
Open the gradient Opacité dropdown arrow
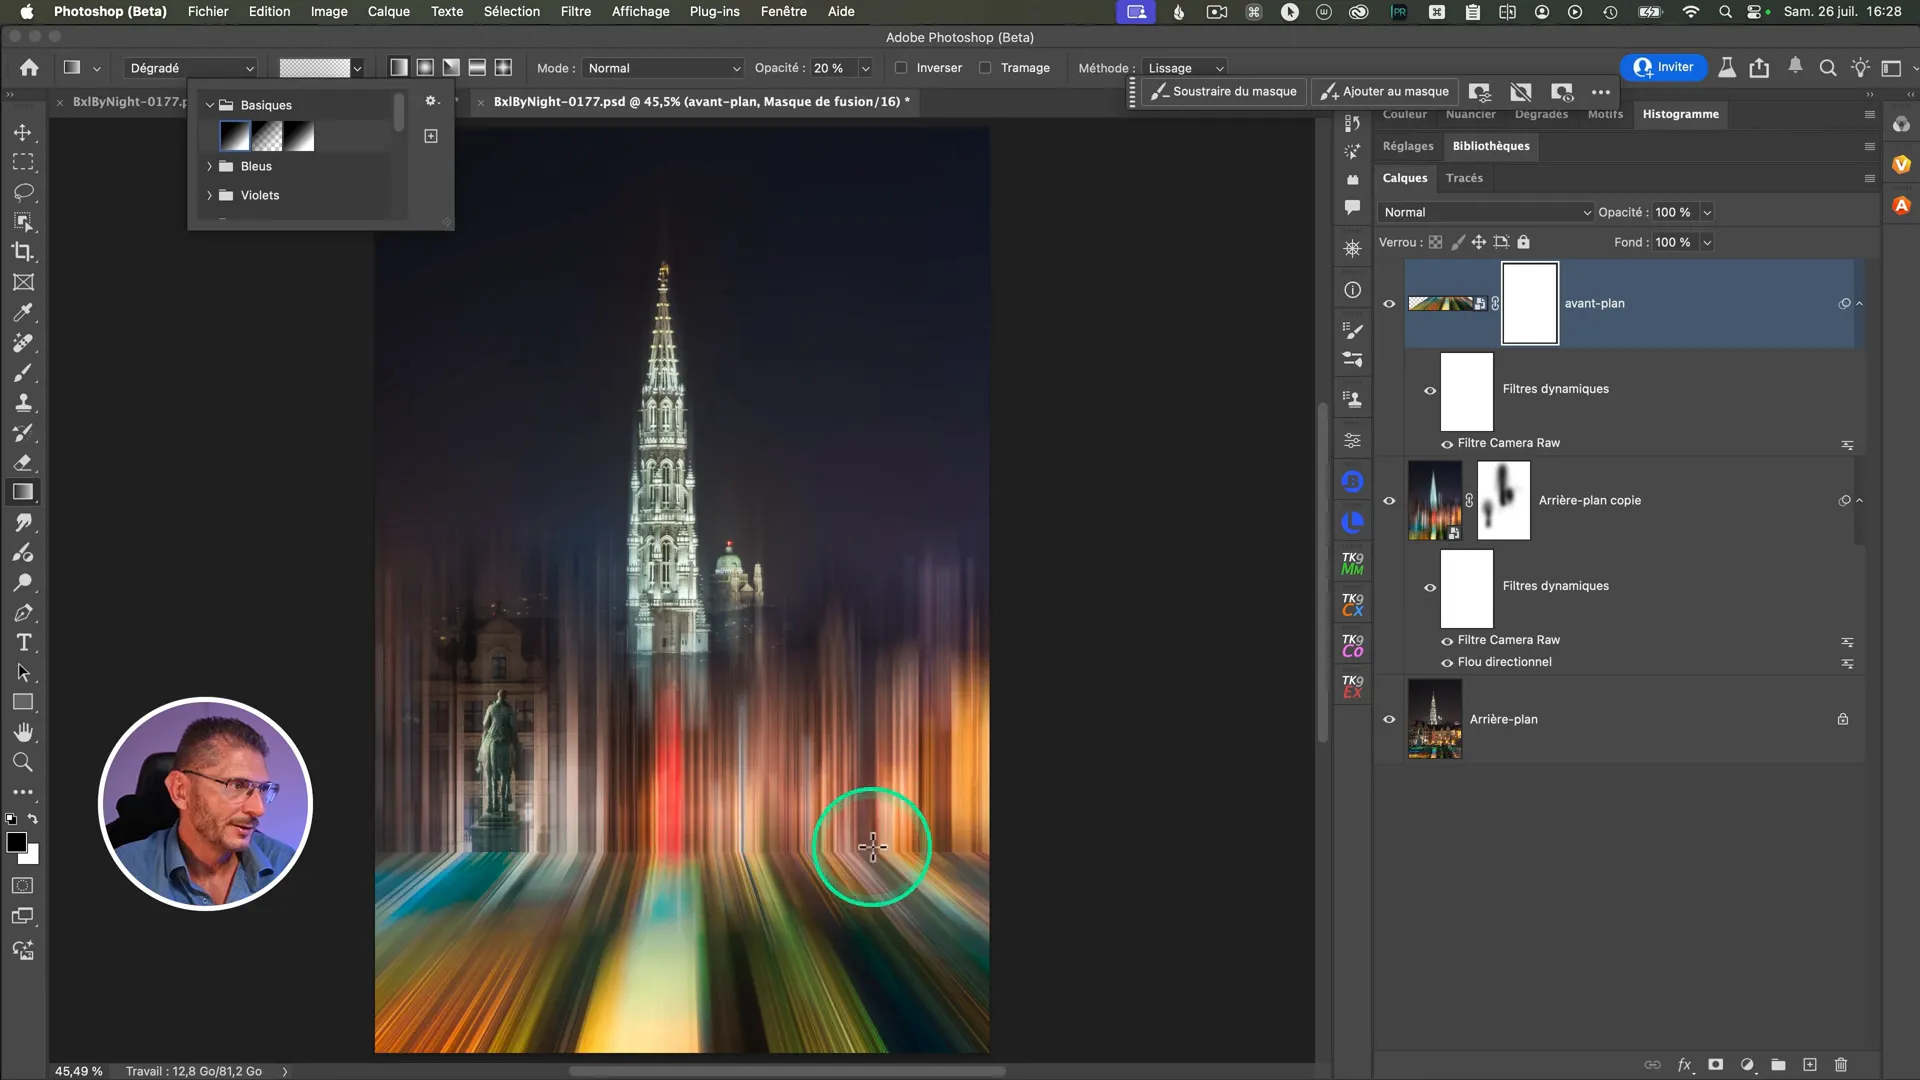click(x=865, y=68)
